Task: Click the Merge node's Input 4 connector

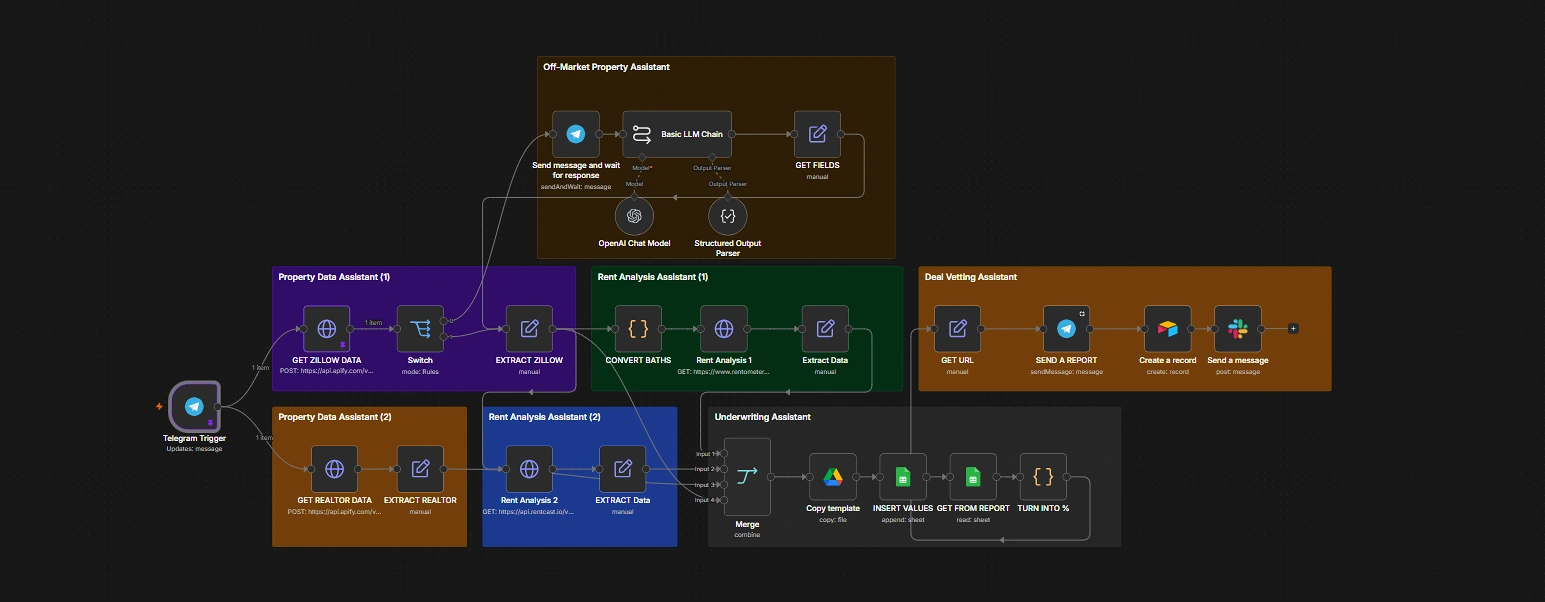Action: (x=724, y=500)
